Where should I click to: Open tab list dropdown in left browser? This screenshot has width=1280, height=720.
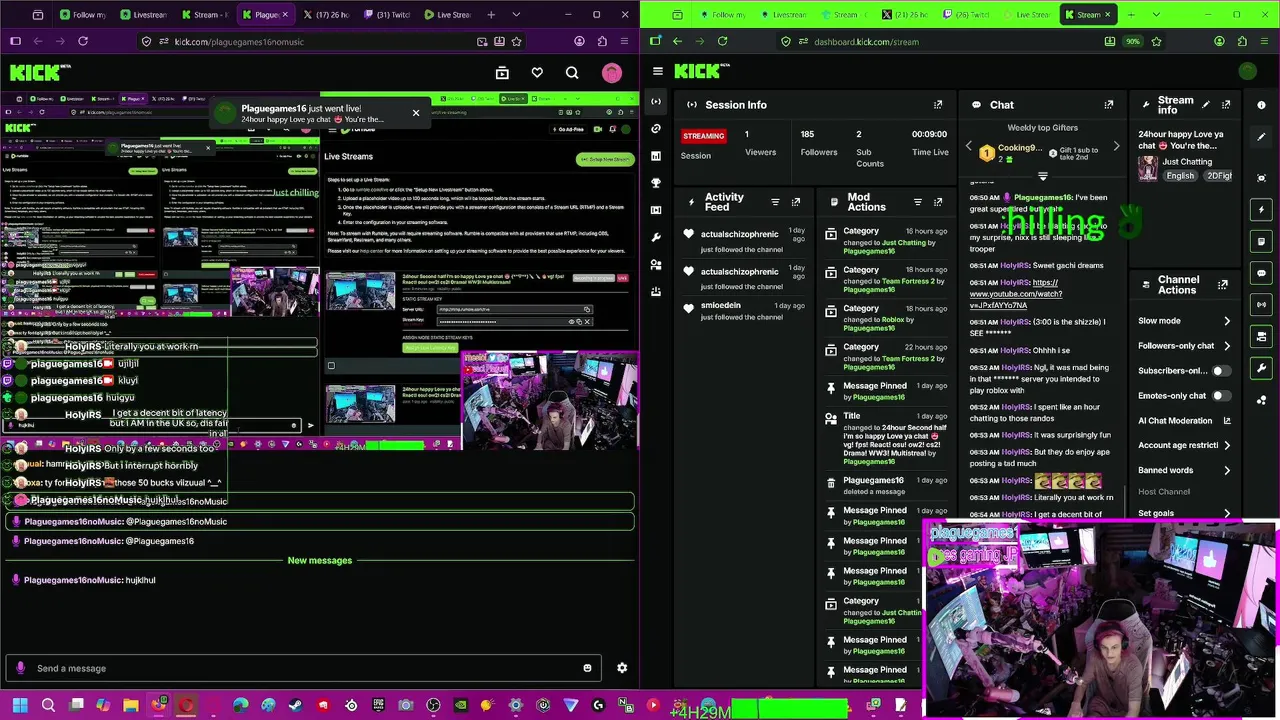[x=516, y=14]
